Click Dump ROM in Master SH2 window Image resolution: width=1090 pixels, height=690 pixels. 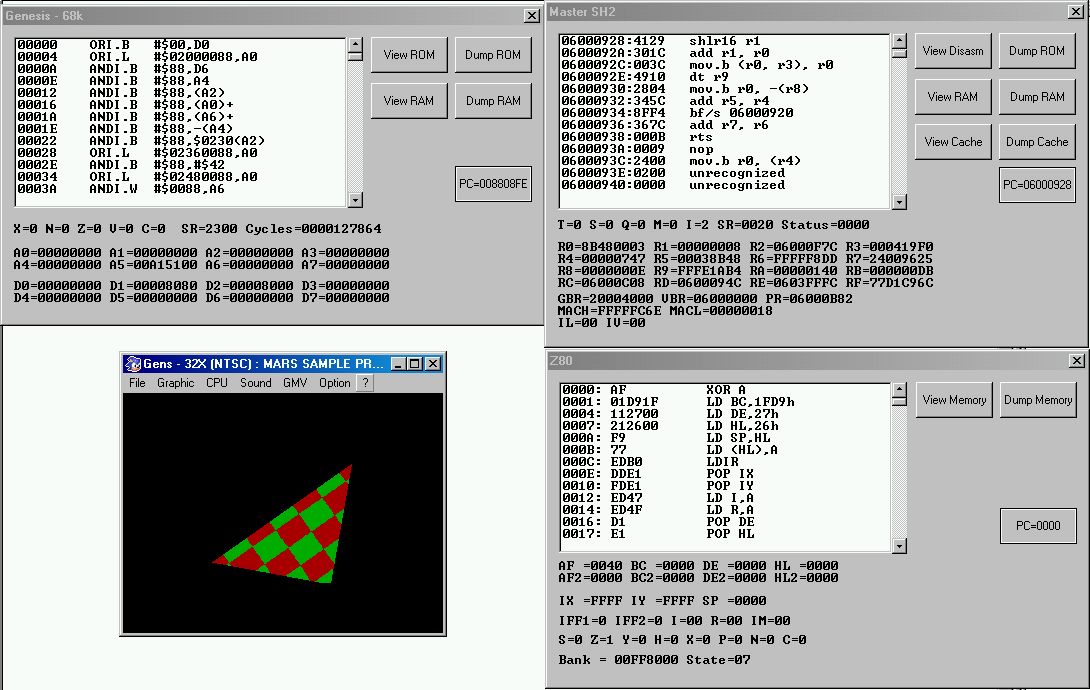click(x=1037, y=51)
